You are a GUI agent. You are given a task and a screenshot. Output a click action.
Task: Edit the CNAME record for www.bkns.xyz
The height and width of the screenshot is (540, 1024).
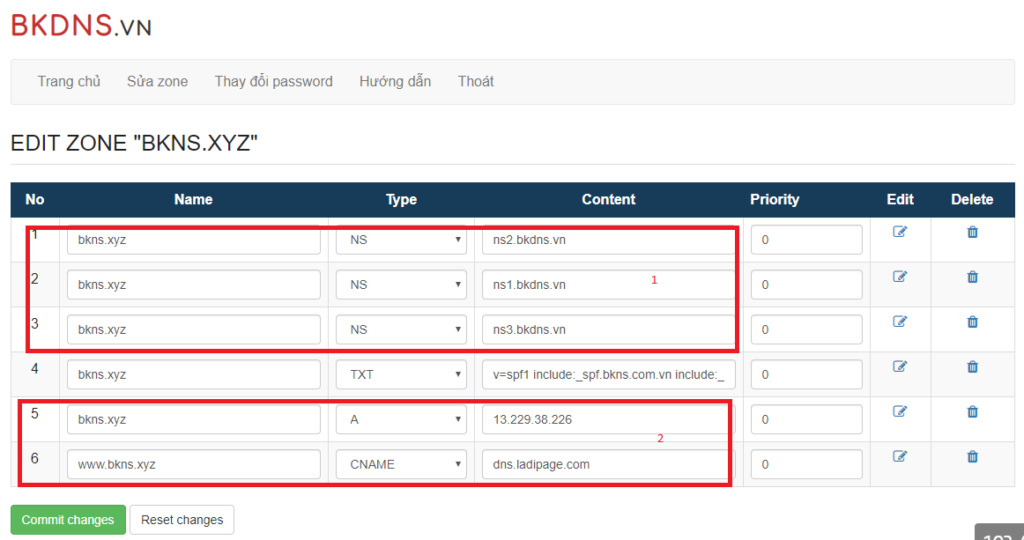(x=899, y=457)
